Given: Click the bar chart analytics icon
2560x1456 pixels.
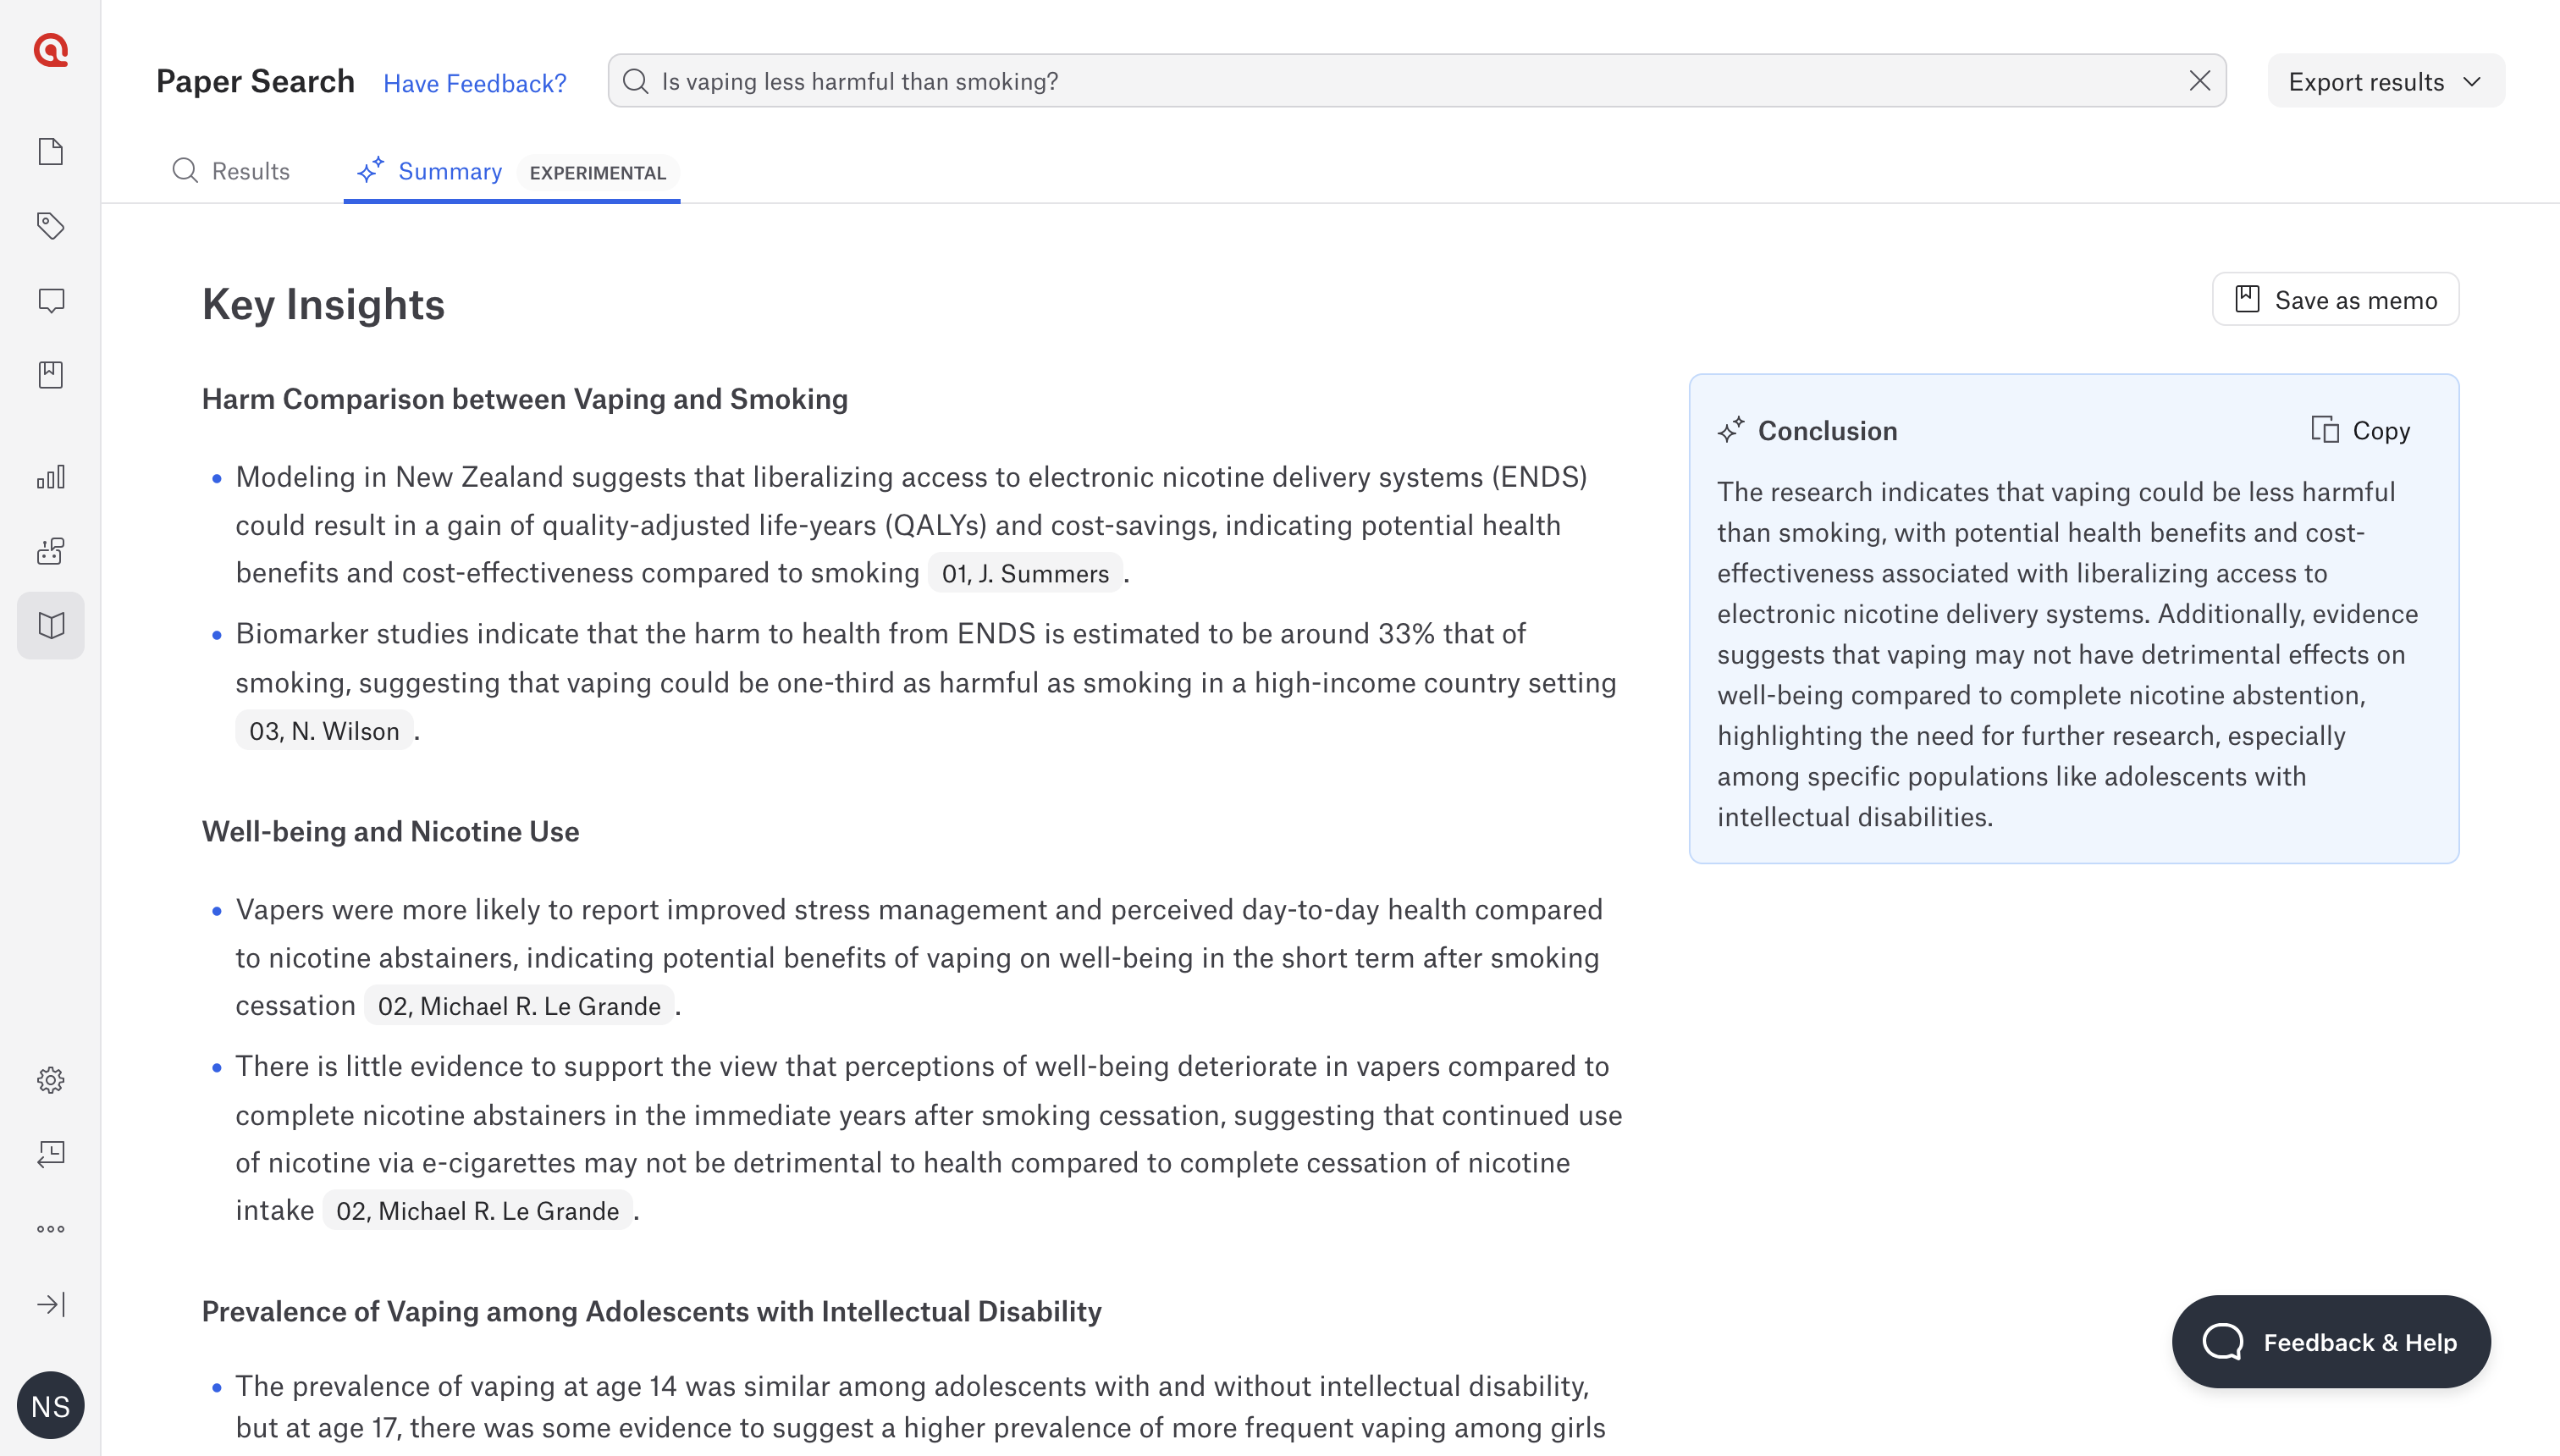Looking at the screenshot, I should coord(50,477).
